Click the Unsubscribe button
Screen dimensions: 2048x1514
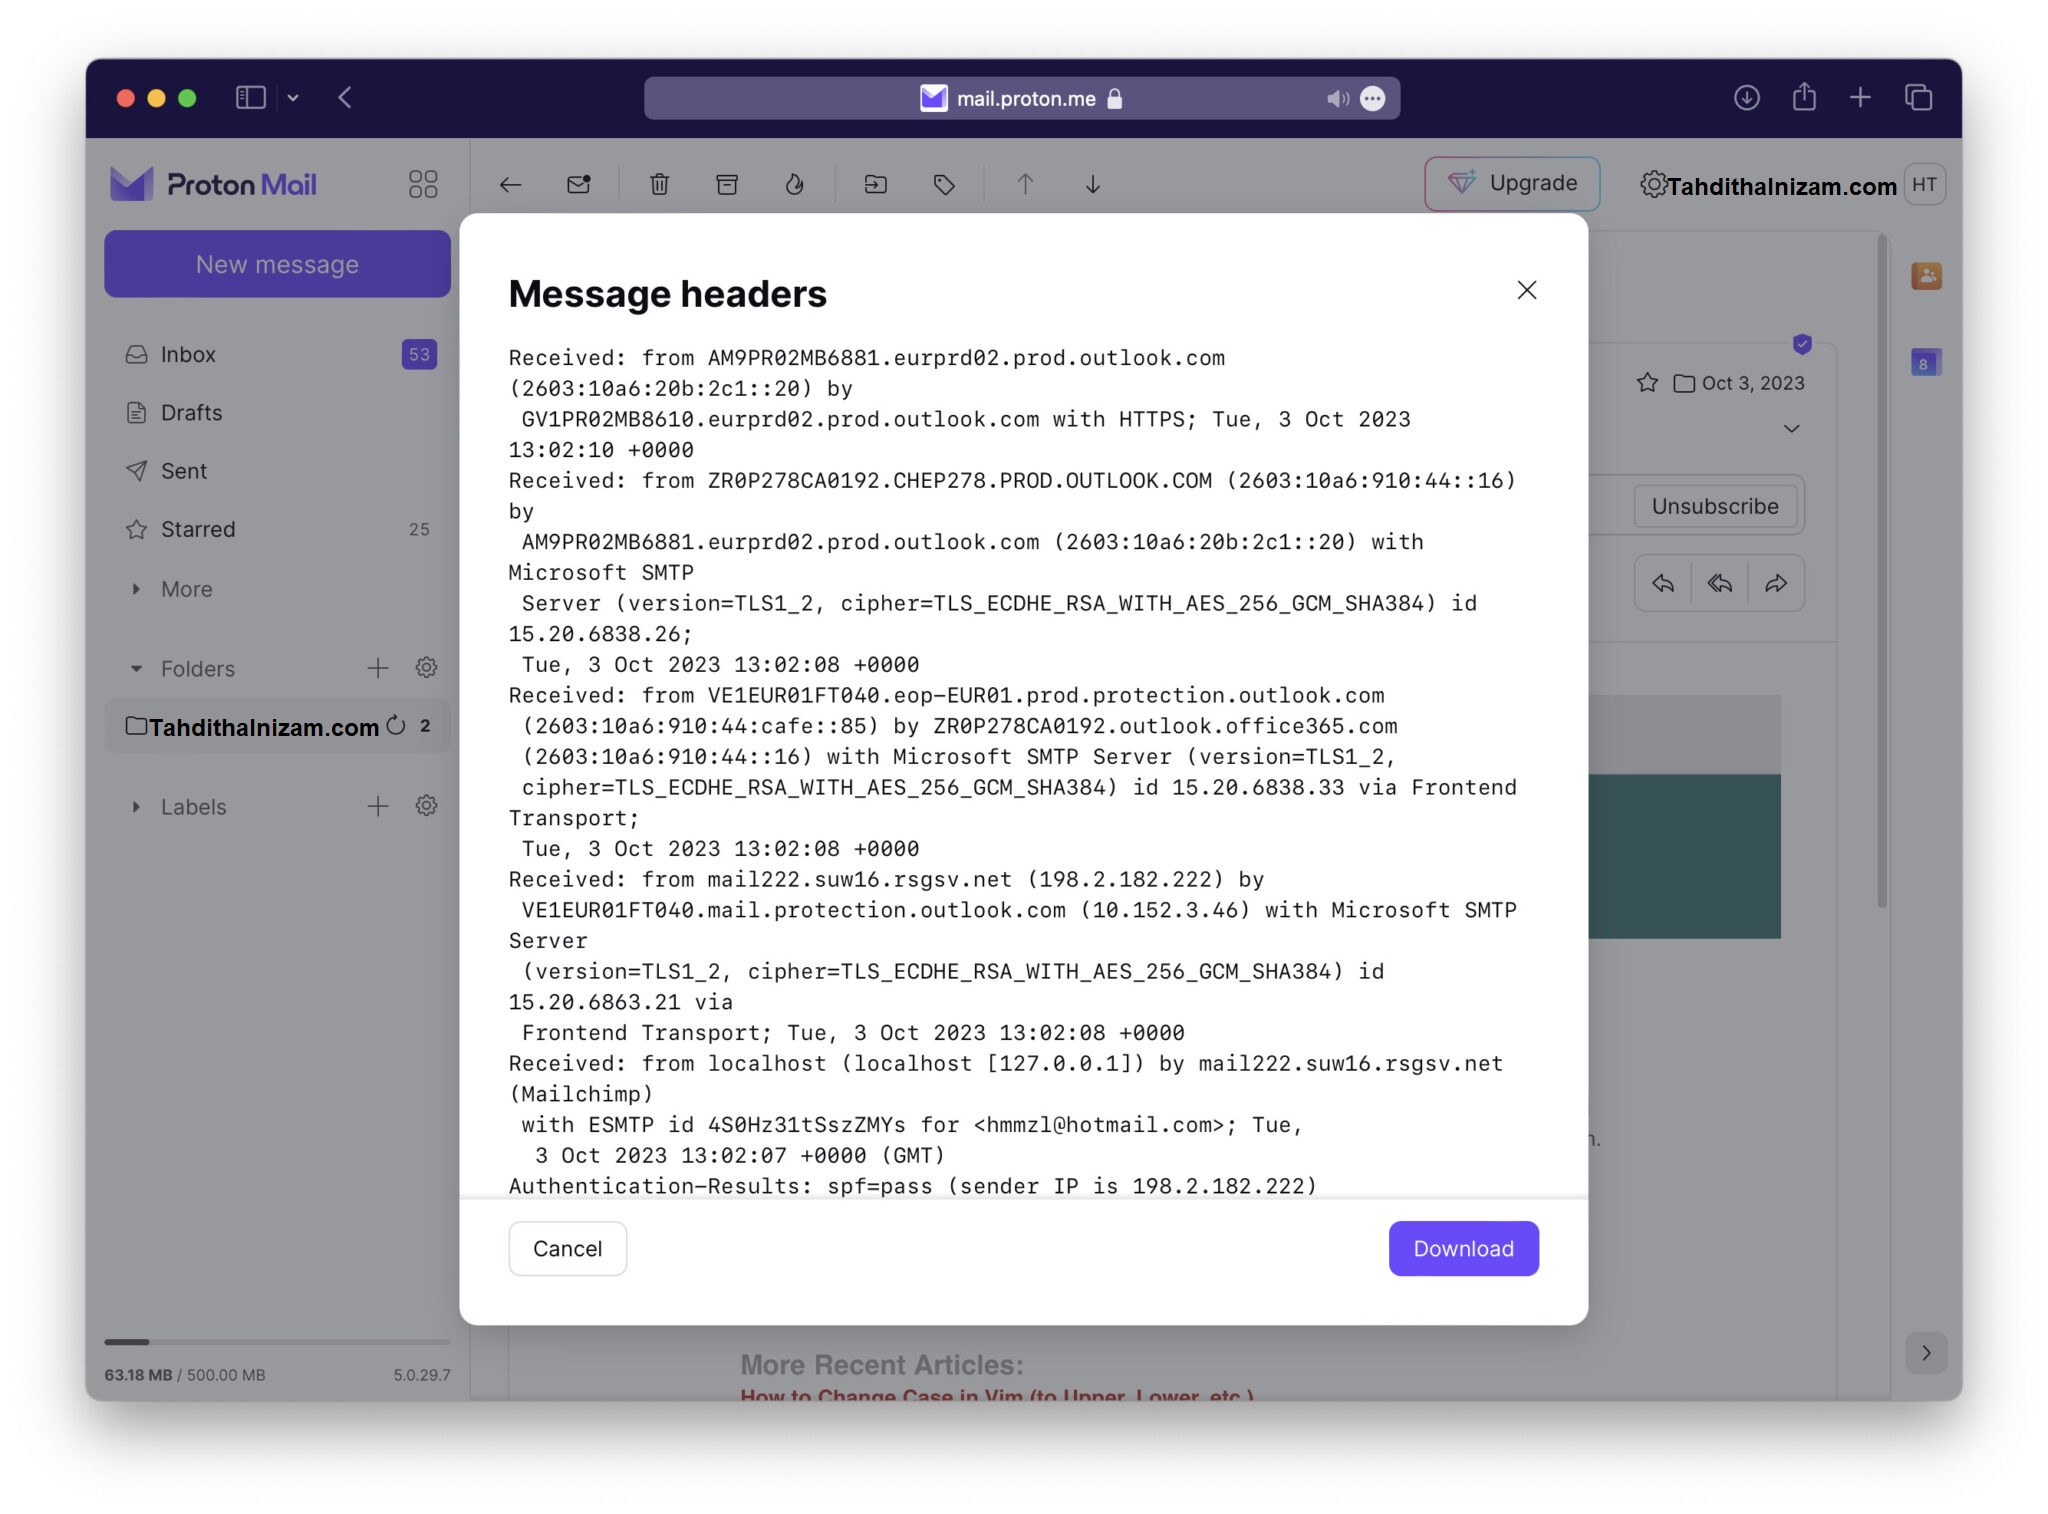tap(1715, 506)
